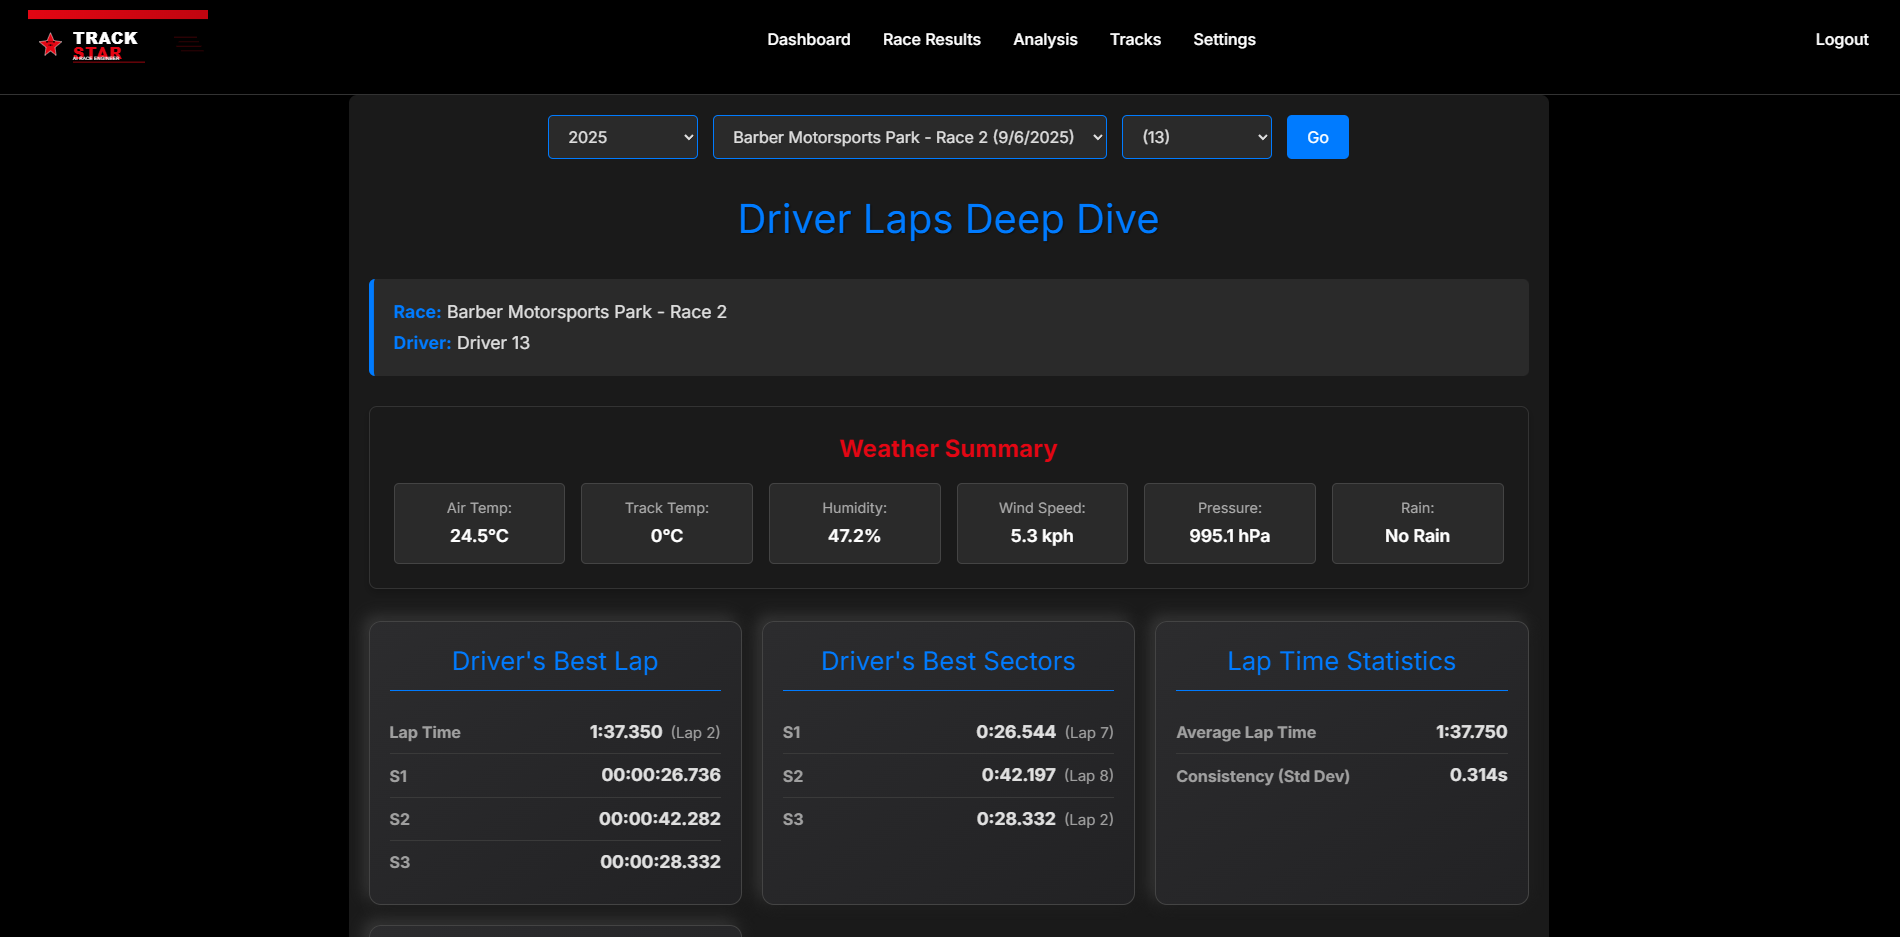Expand the driver (13) dropdown

click(x=1196, y=137)
